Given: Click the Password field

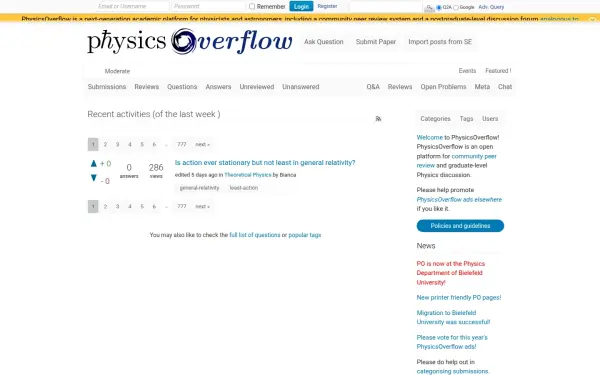Looking at the screenshot, I should pyautogui.click(x=208, y=7).
